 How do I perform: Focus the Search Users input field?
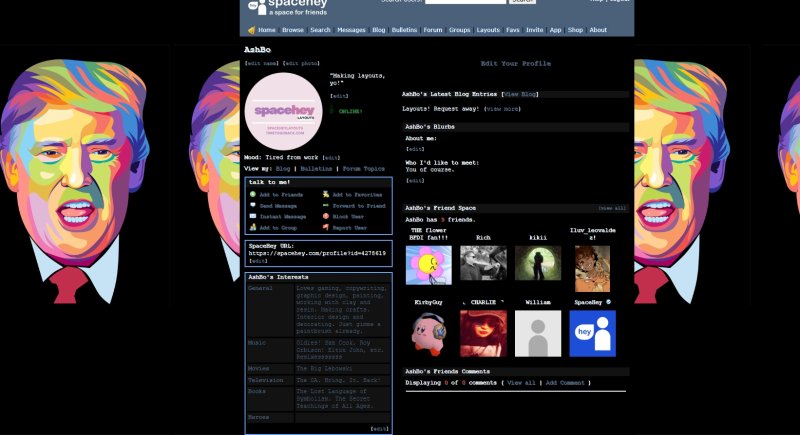465,2
